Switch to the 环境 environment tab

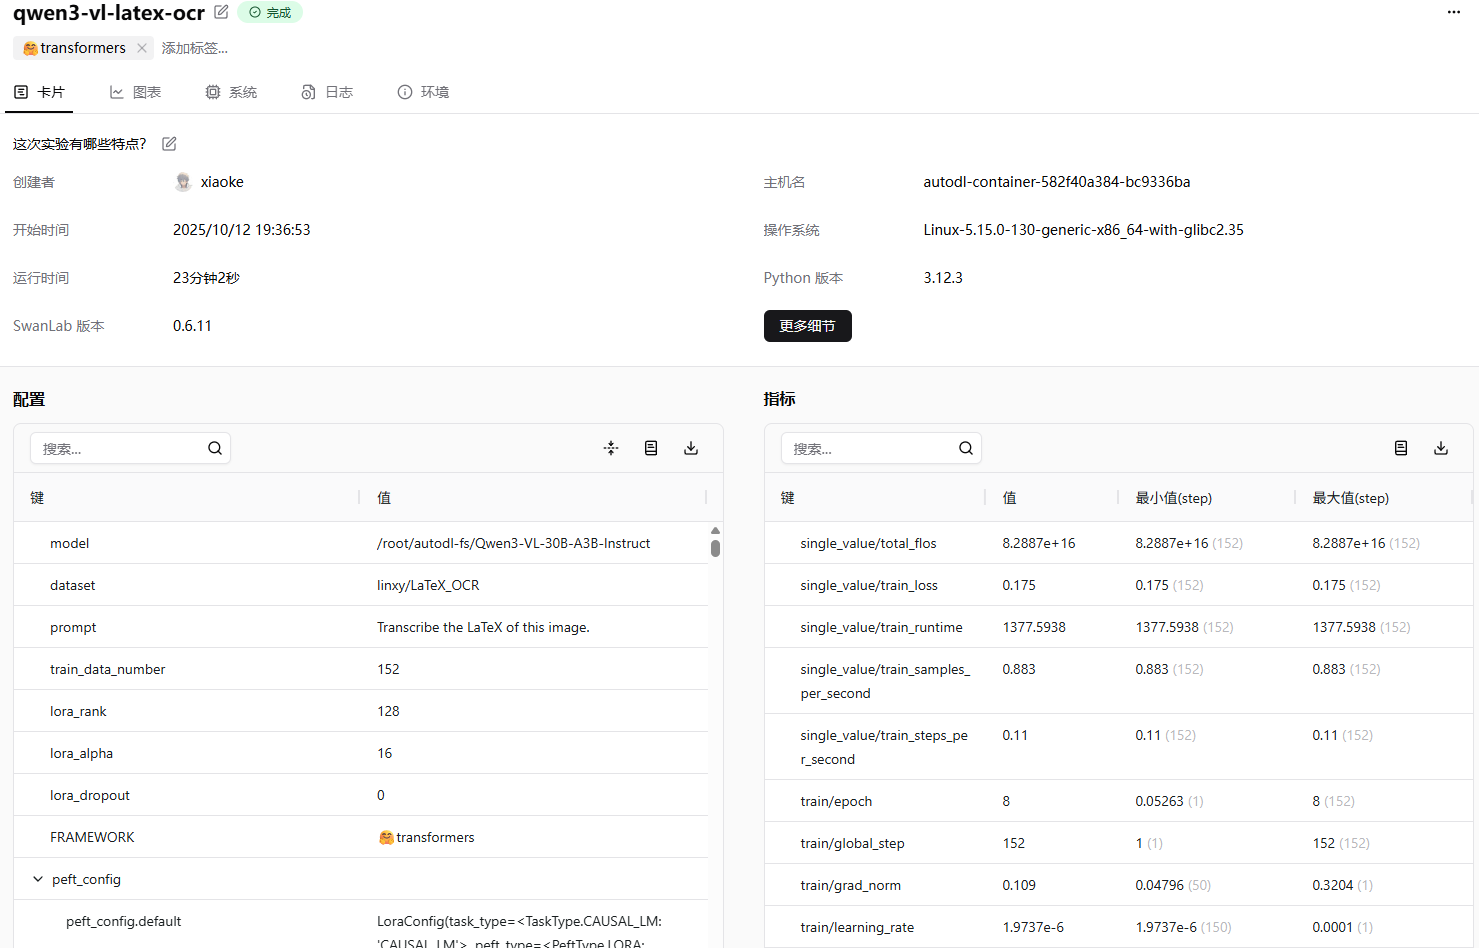click(423, 92)
